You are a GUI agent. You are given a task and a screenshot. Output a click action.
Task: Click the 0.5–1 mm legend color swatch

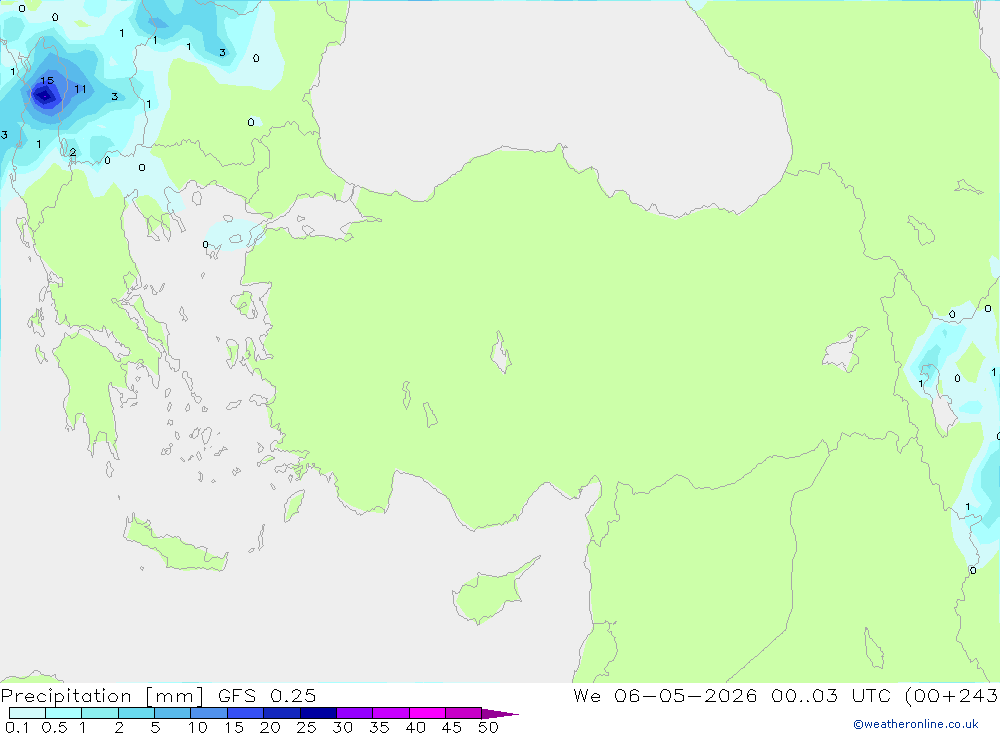click(63, 713)
